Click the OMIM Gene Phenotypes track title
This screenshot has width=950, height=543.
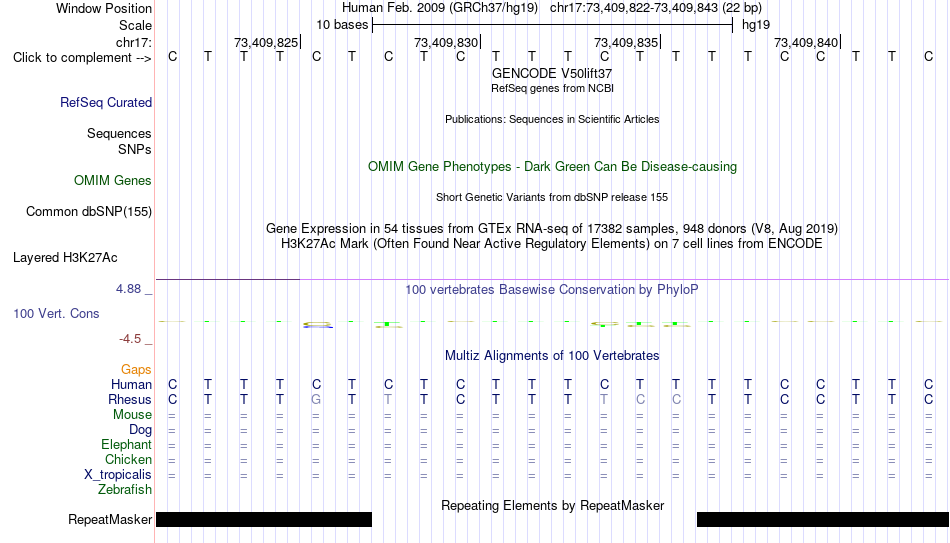[552, 167]
